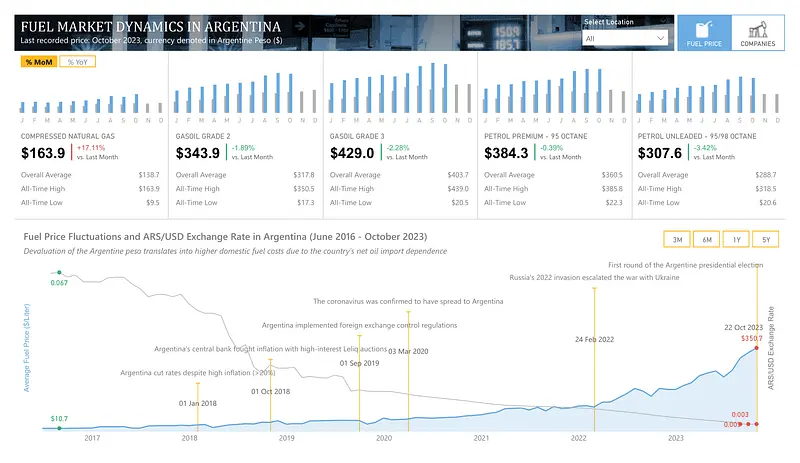Click the oil pump jack icon
Screen dimensions: 800x463
758,29
